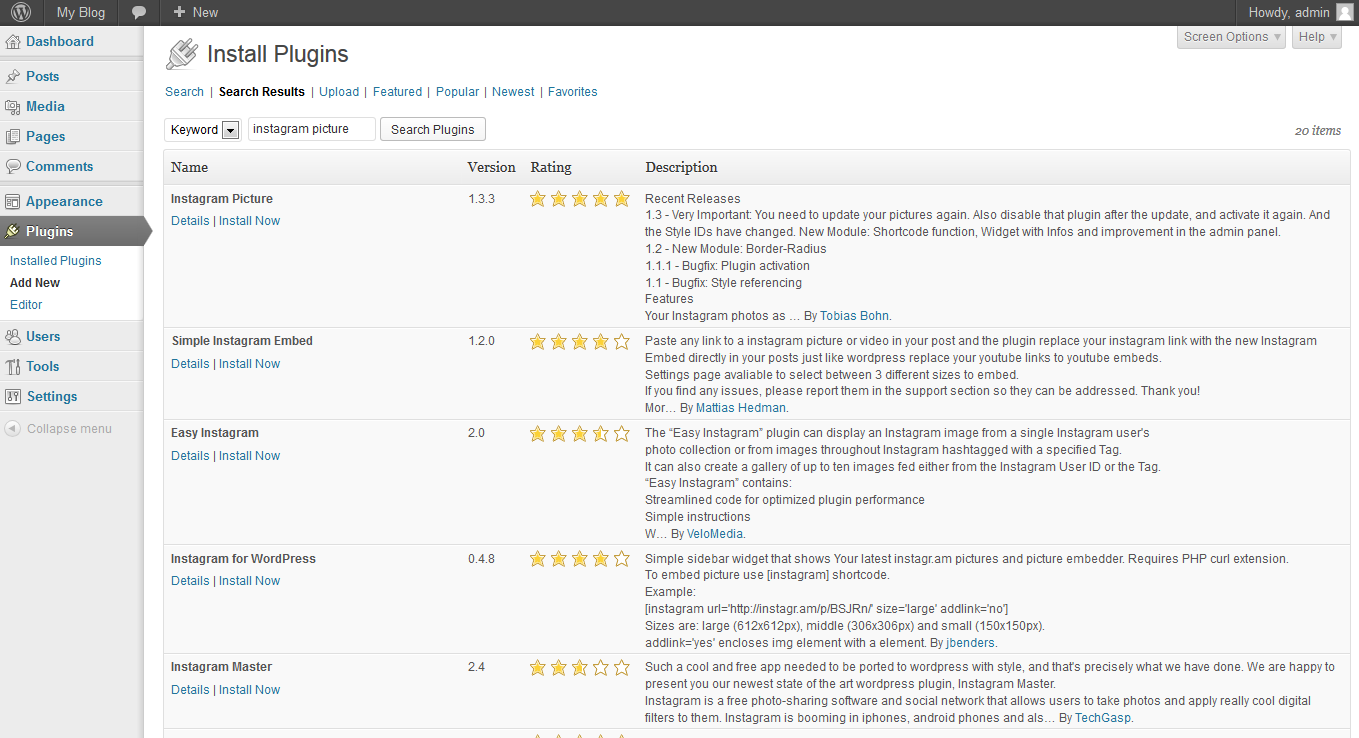Open the comments bubble icon in toolbar
Viewport: 1359px width, 738px height.
pos(139,13)
